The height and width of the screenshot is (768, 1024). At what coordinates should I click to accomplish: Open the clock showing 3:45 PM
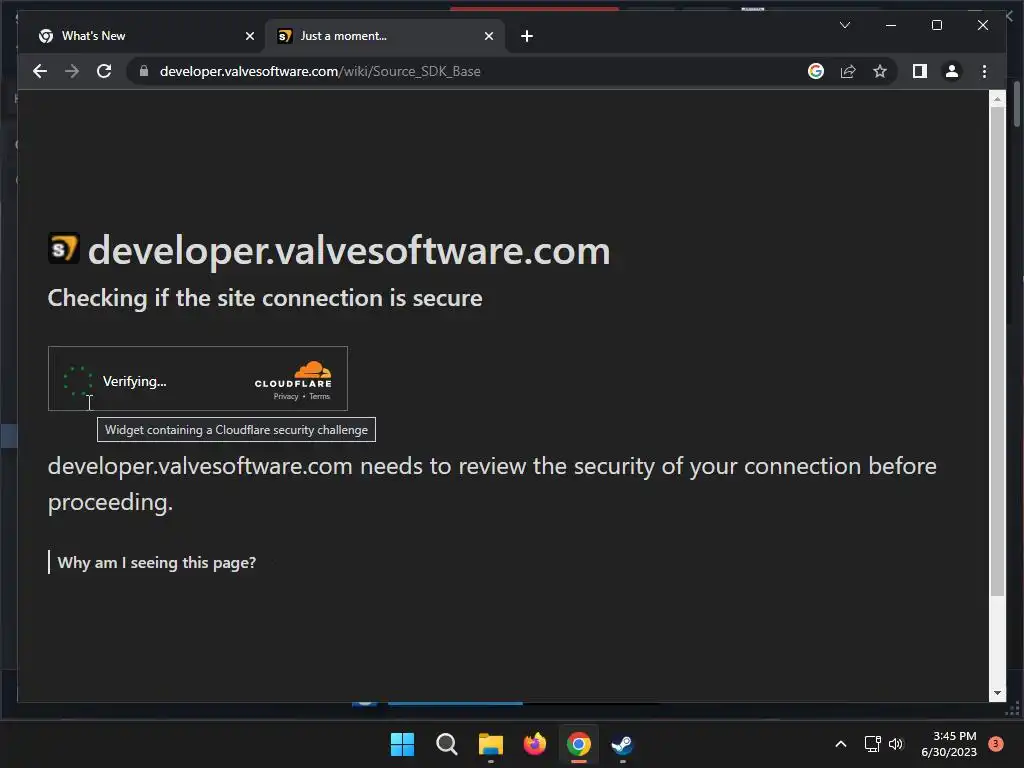(x=949, y=744)
